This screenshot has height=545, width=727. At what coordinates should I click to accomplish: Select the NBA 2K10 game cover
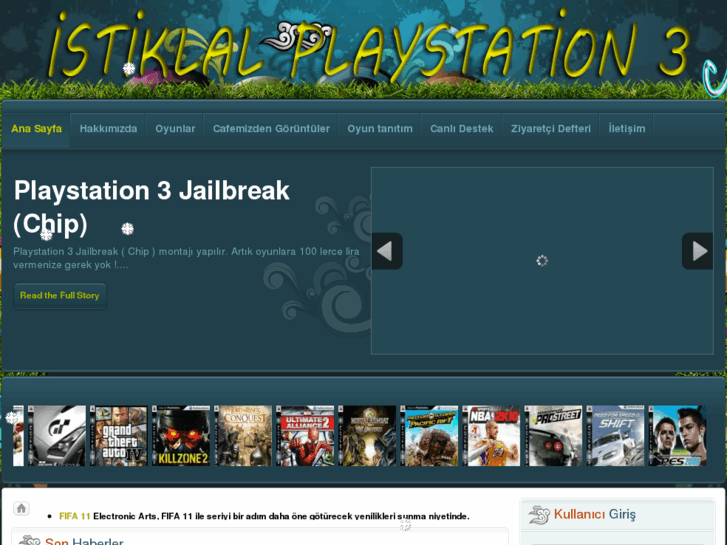click(491, 436)
